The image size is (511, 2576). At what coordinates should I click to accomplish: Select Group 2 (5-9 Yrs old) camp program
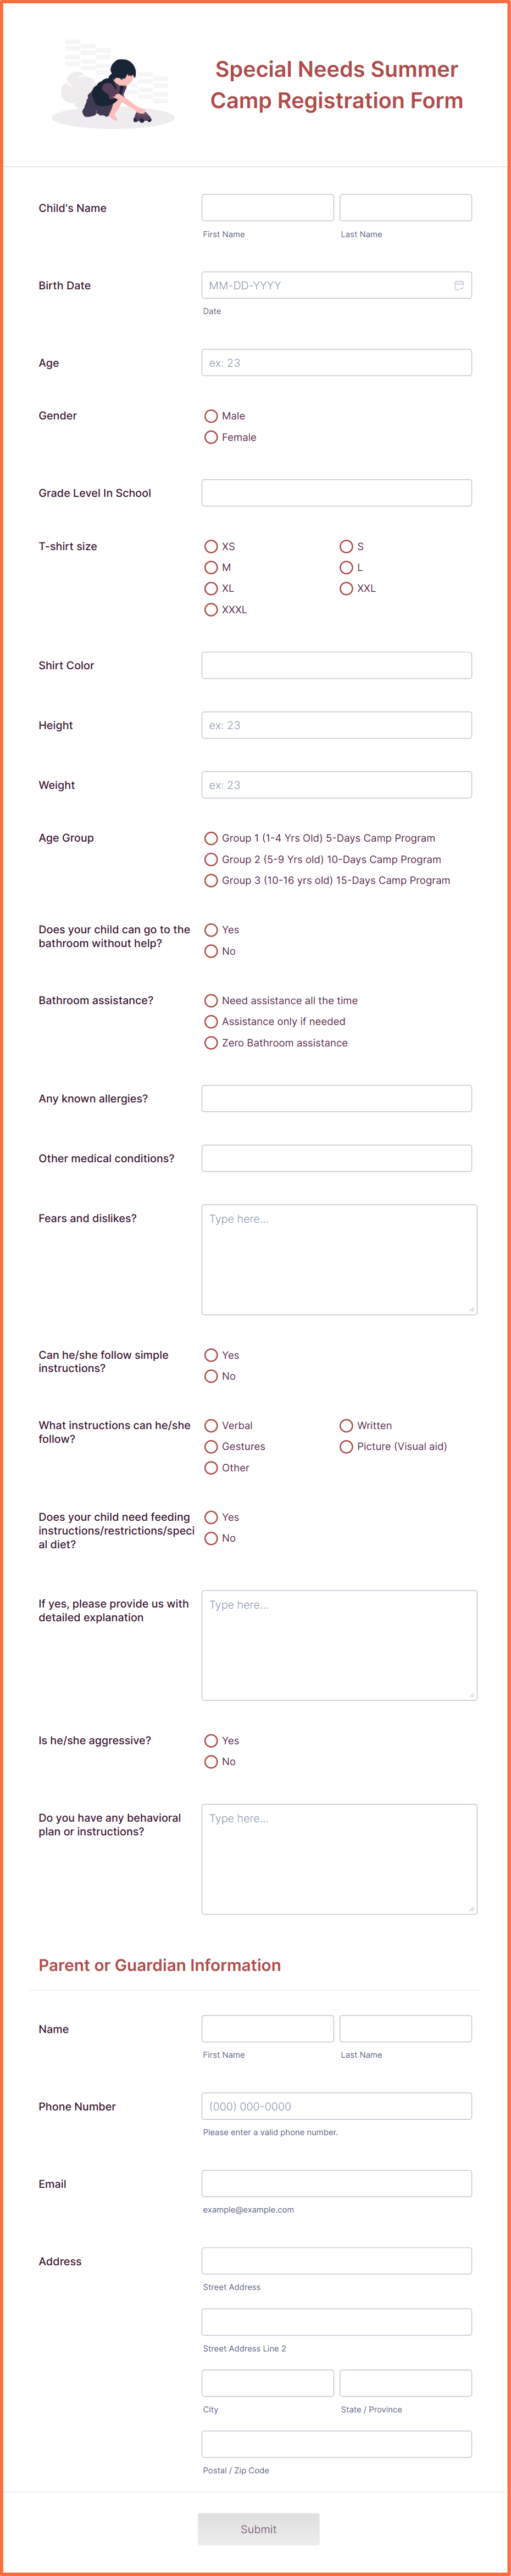tap(211, 859)
